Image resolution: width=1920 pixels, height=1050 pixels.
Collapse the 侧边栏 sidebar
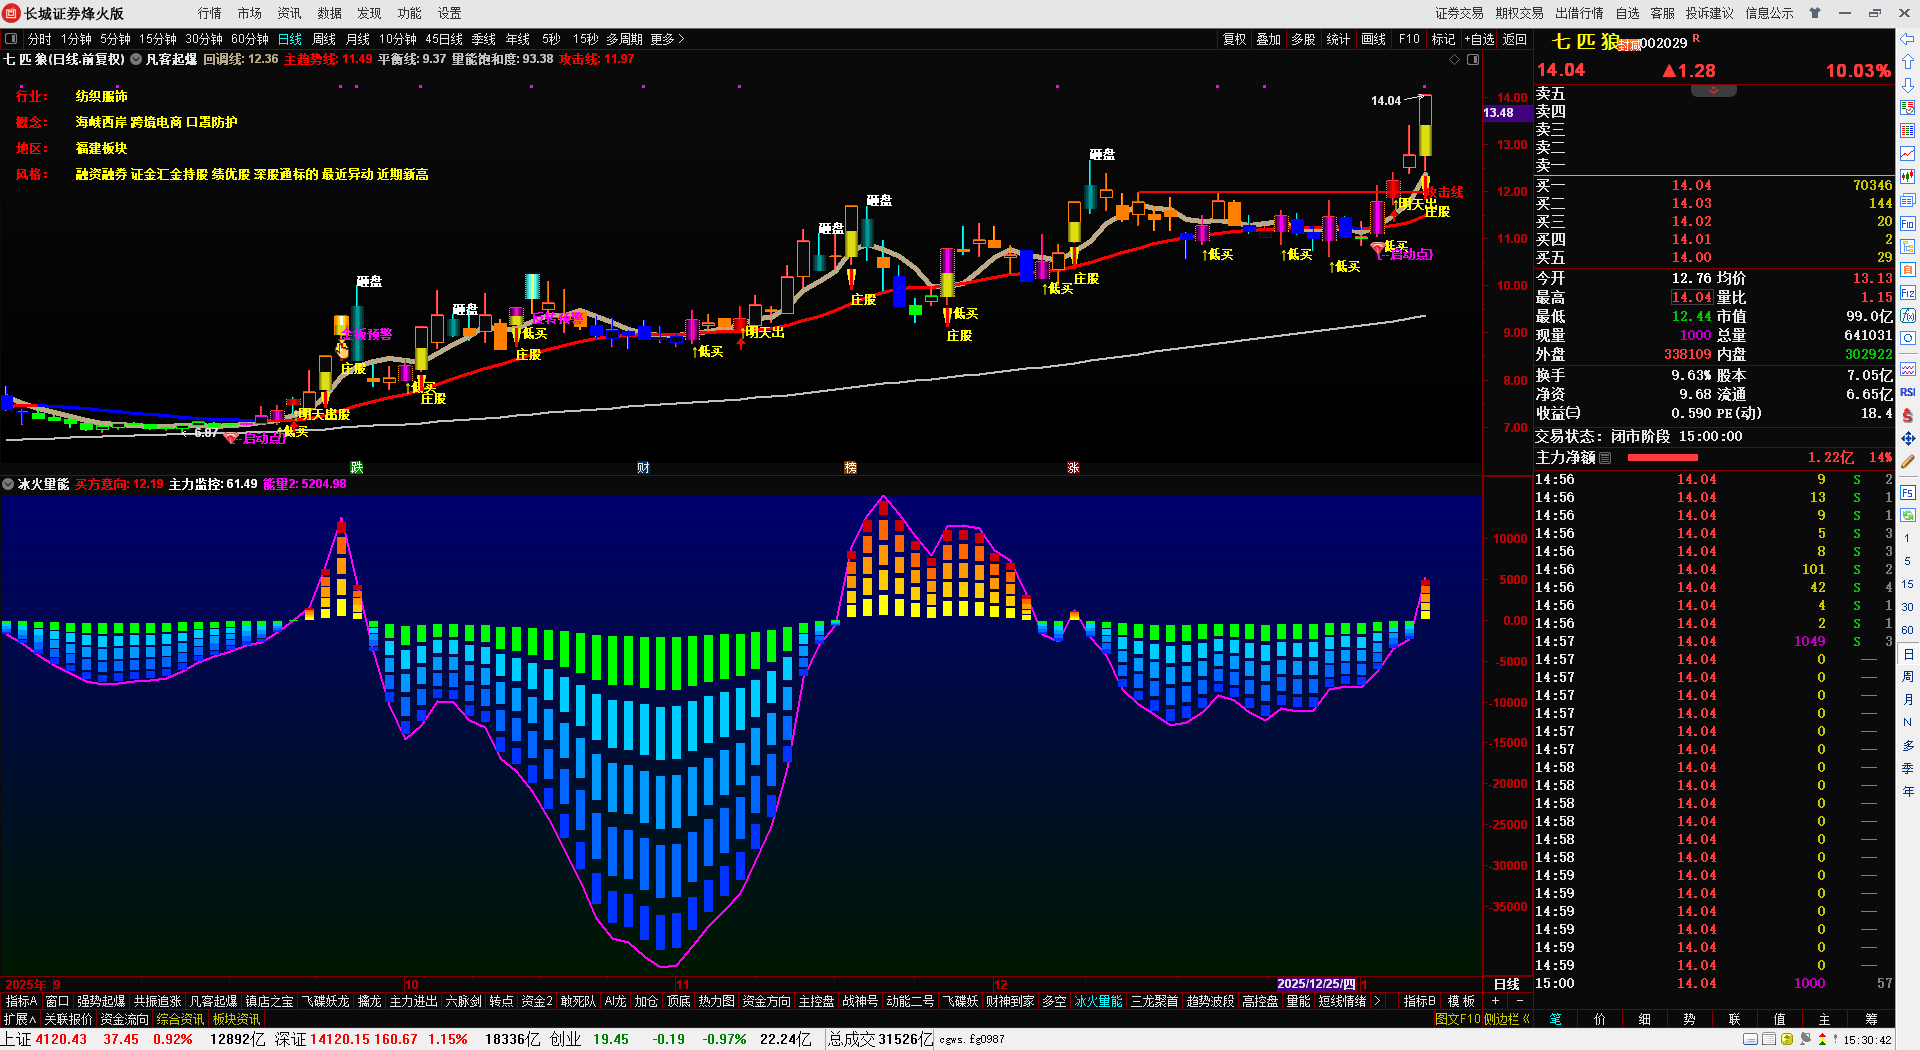1507,1019
